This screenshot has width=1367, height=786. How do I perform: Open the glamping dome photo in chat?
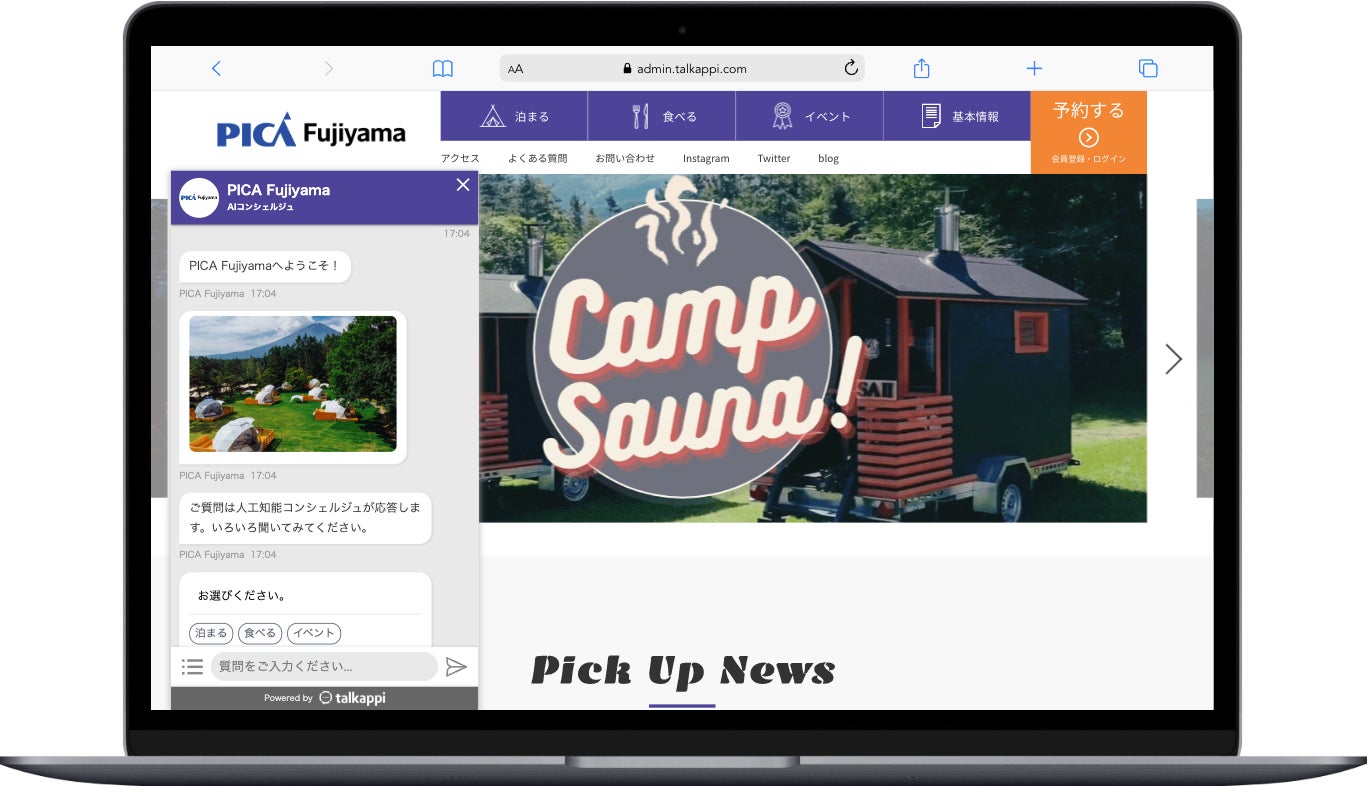point(293,384)
